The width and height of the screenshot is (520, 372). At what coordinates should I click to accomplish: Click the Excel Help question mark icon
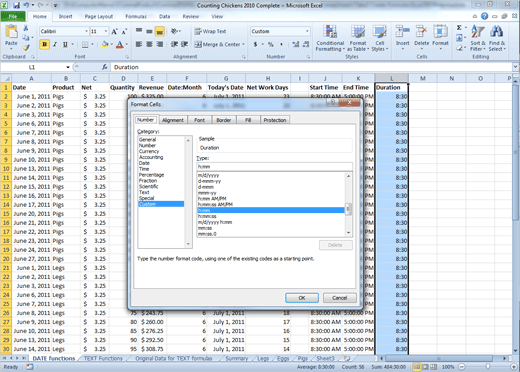[x=484, y=16]
